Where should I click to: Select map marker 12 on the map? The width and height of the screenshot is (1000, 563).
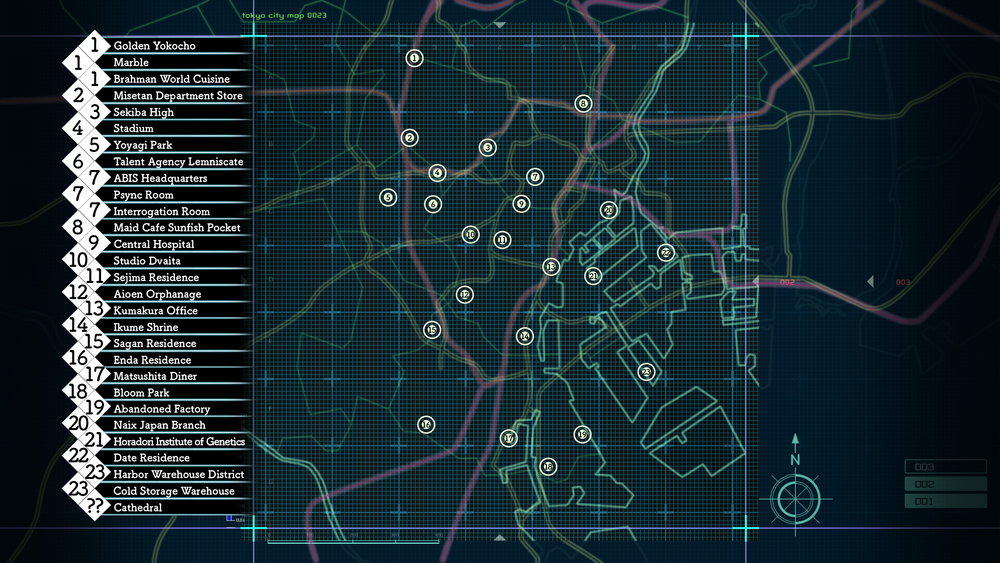click(x=464, y=295)
